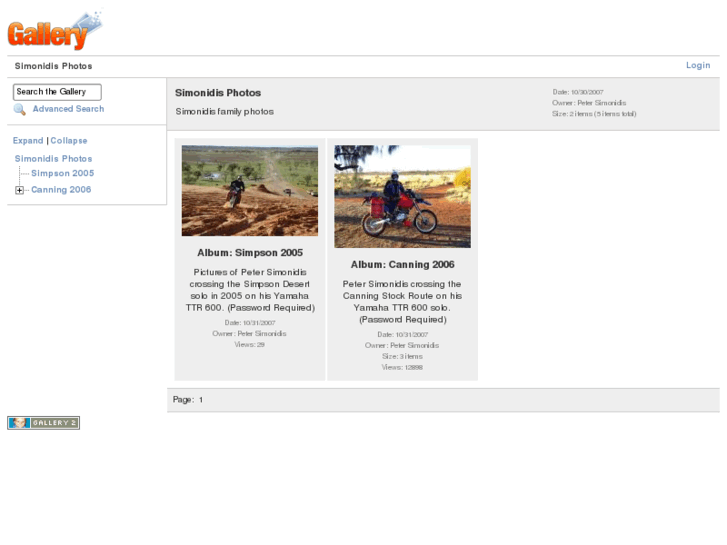
Task: Click the magnifier icon beside Advanced Search
Action: (19, 109)
